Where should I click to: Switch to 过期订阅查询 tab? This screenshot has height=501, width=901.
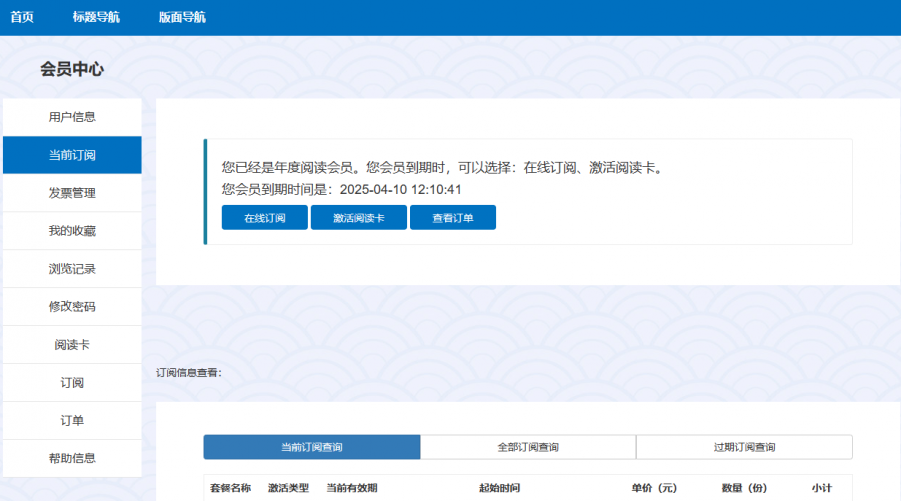(x=745, y=447)
